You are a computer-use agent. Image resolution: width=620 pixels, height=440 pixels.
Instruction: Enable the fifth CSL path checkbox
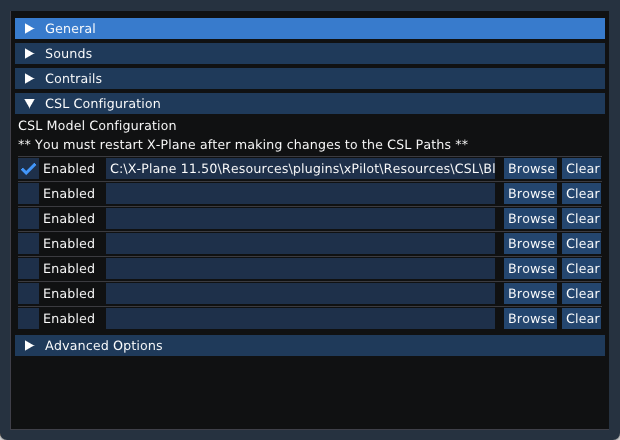(28, 268)
